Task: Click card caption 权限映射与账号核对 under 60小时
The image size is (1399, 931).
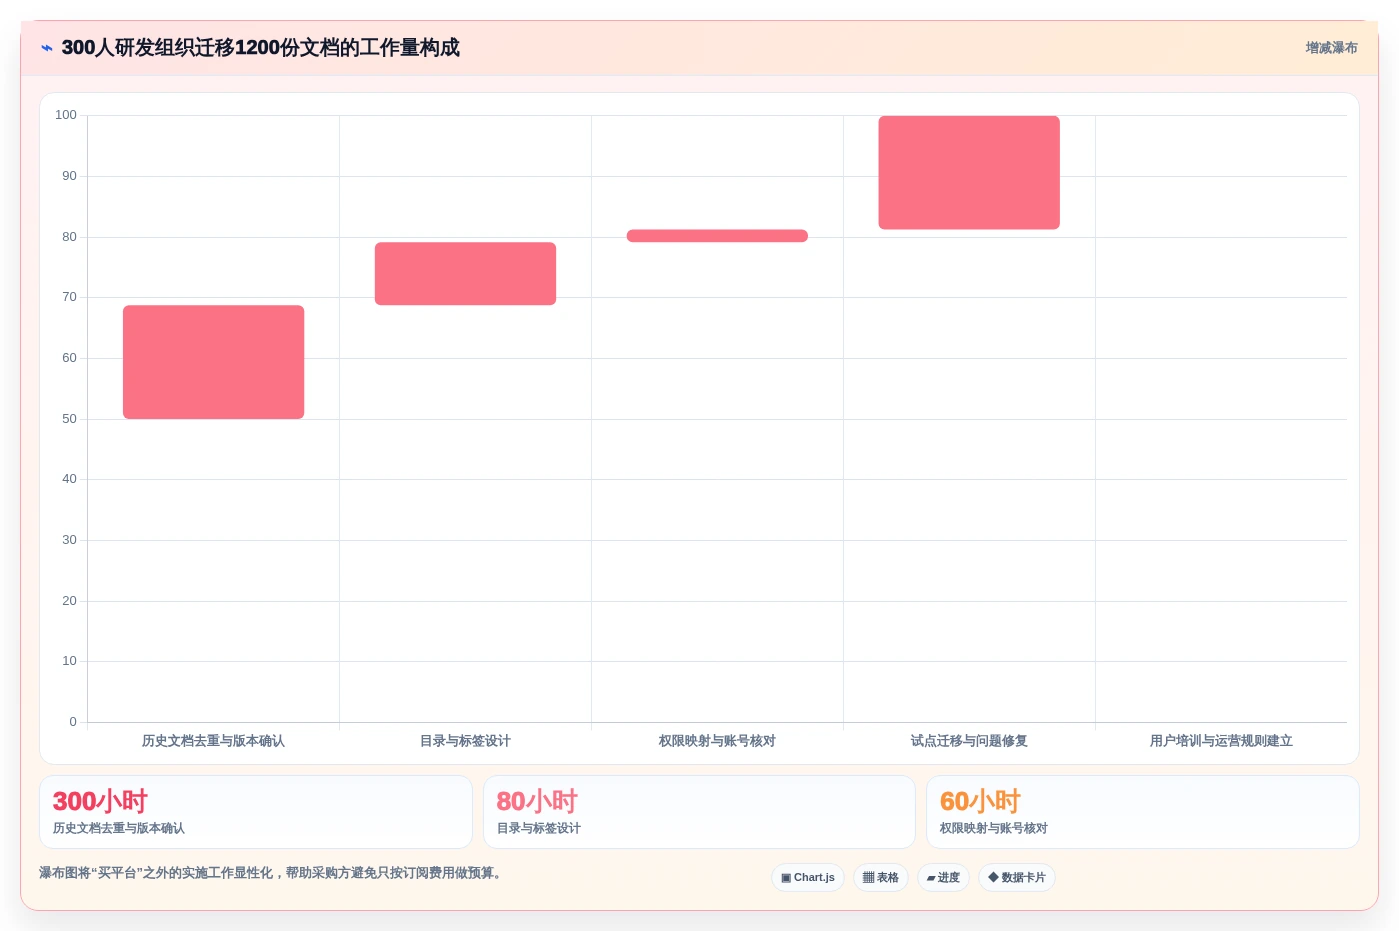Action: point(994,828)
